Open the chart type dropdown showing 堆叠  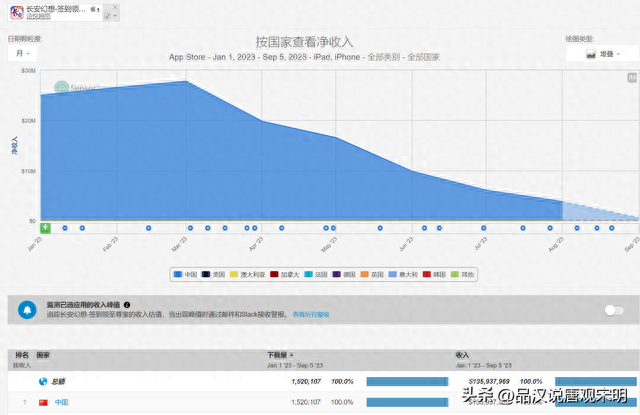[602, 54]
